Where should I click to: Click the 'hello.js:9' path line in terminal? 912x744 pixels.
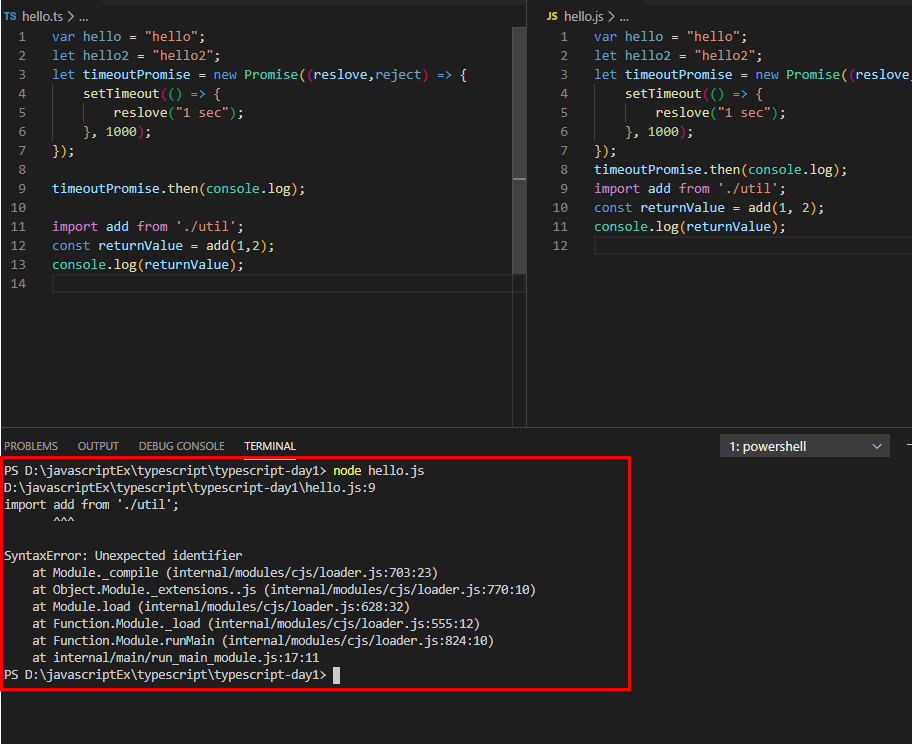pos(190,487)
